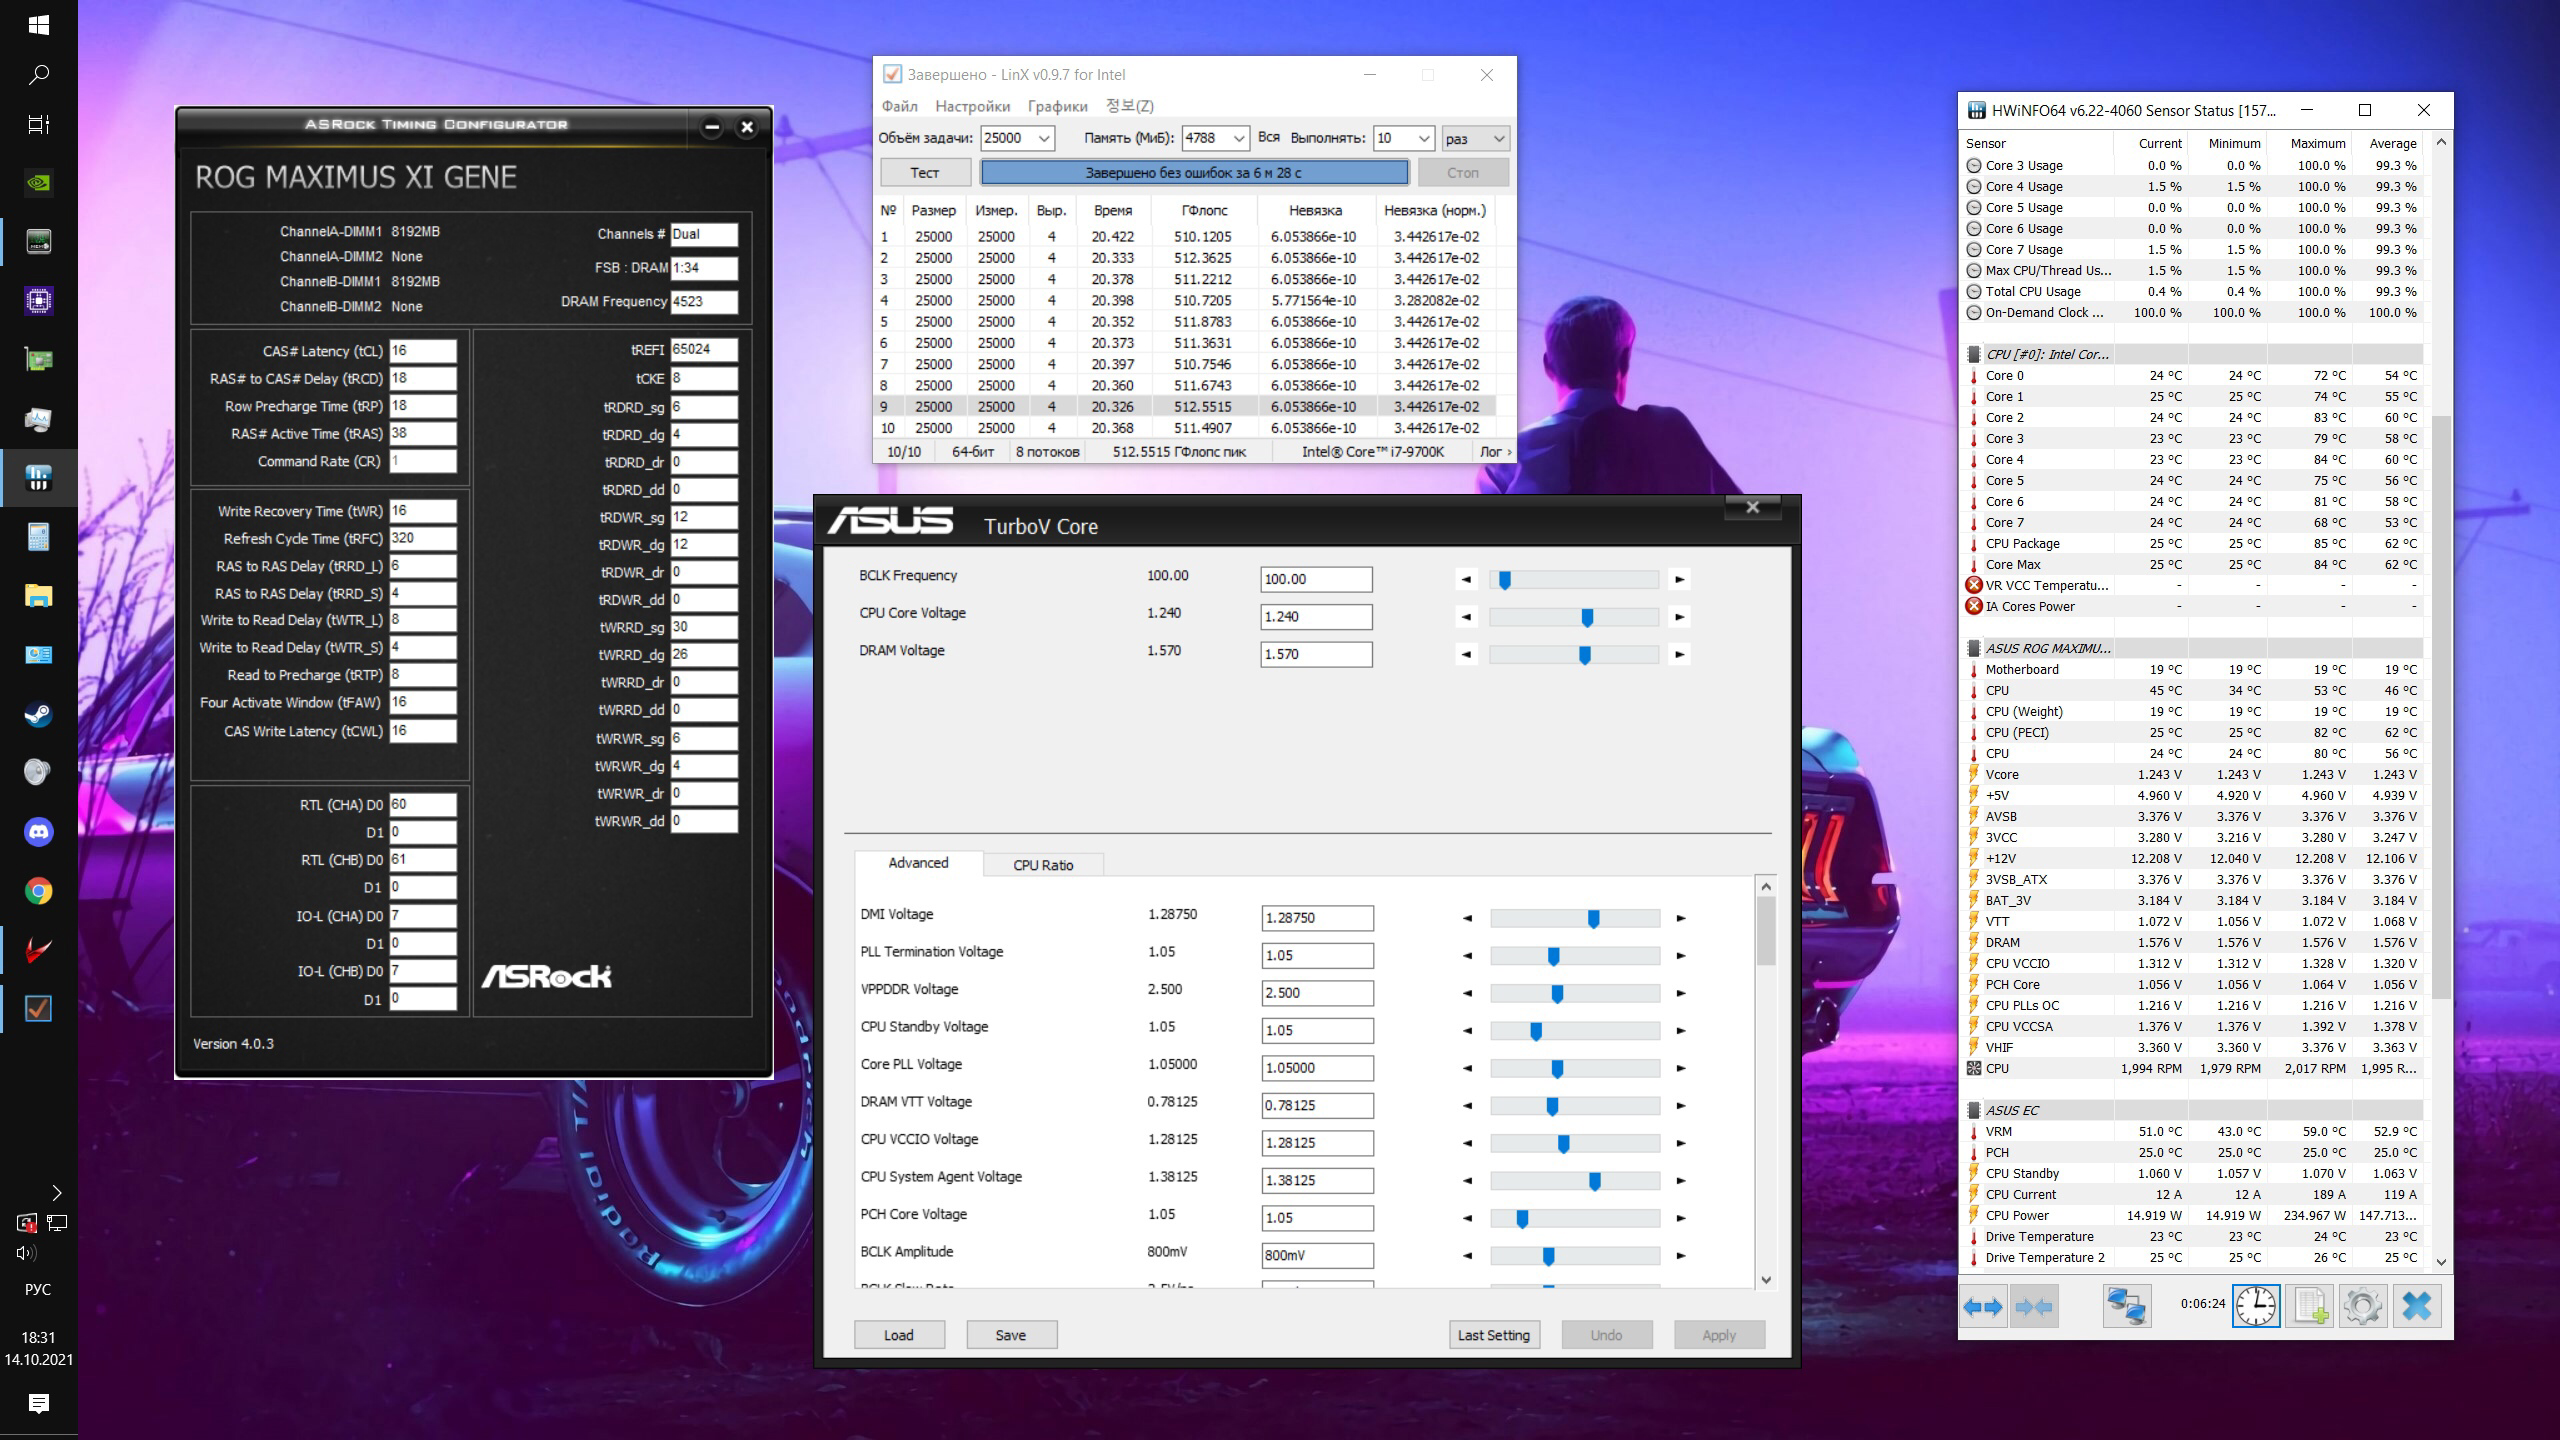Open Windows notification center icon

click(38, 1404)
